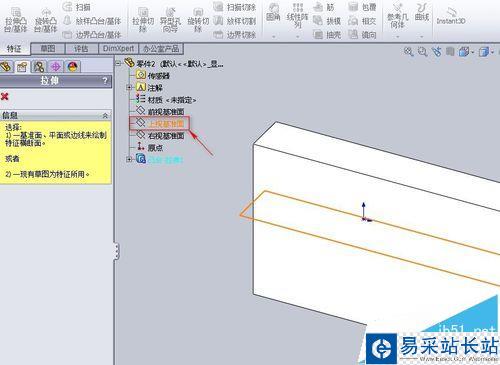The height and width of the screenshot is (365, 500).
Task: Open the DisplayManager color ball tab
Action: [72, 66]
